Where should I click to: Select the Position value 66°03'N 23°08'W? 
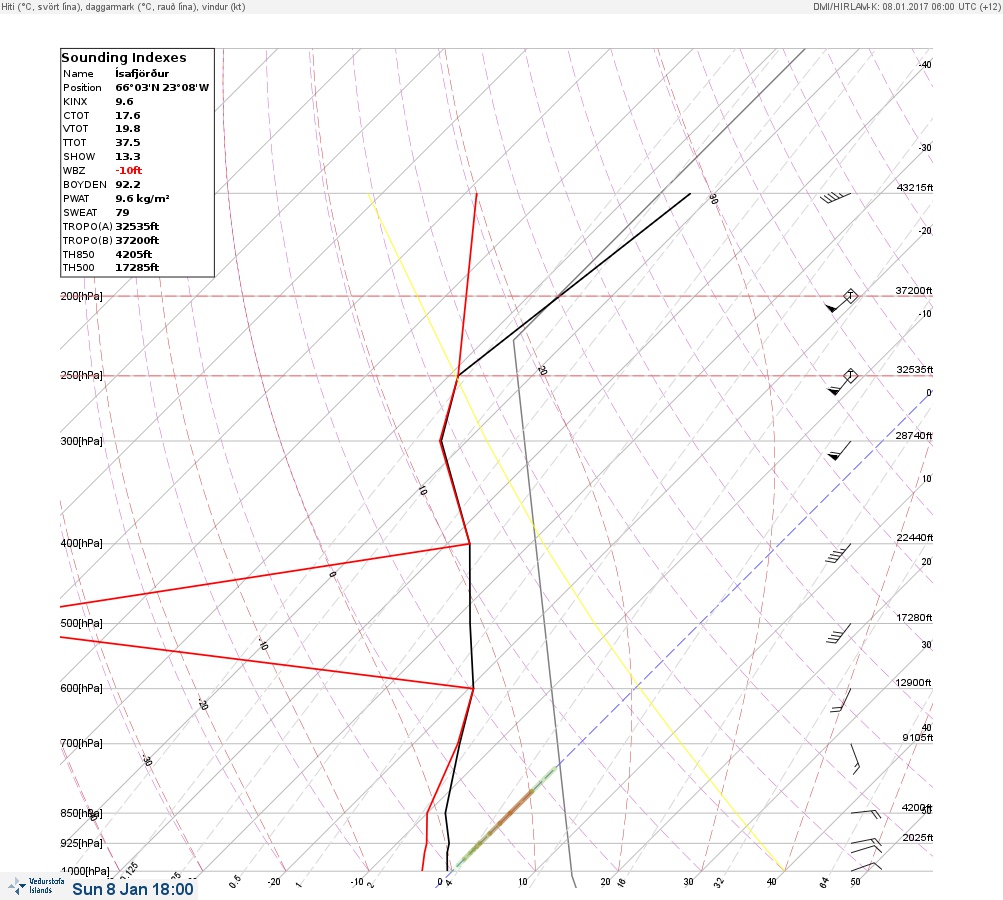pyautogui.click(x=162, y=88)
